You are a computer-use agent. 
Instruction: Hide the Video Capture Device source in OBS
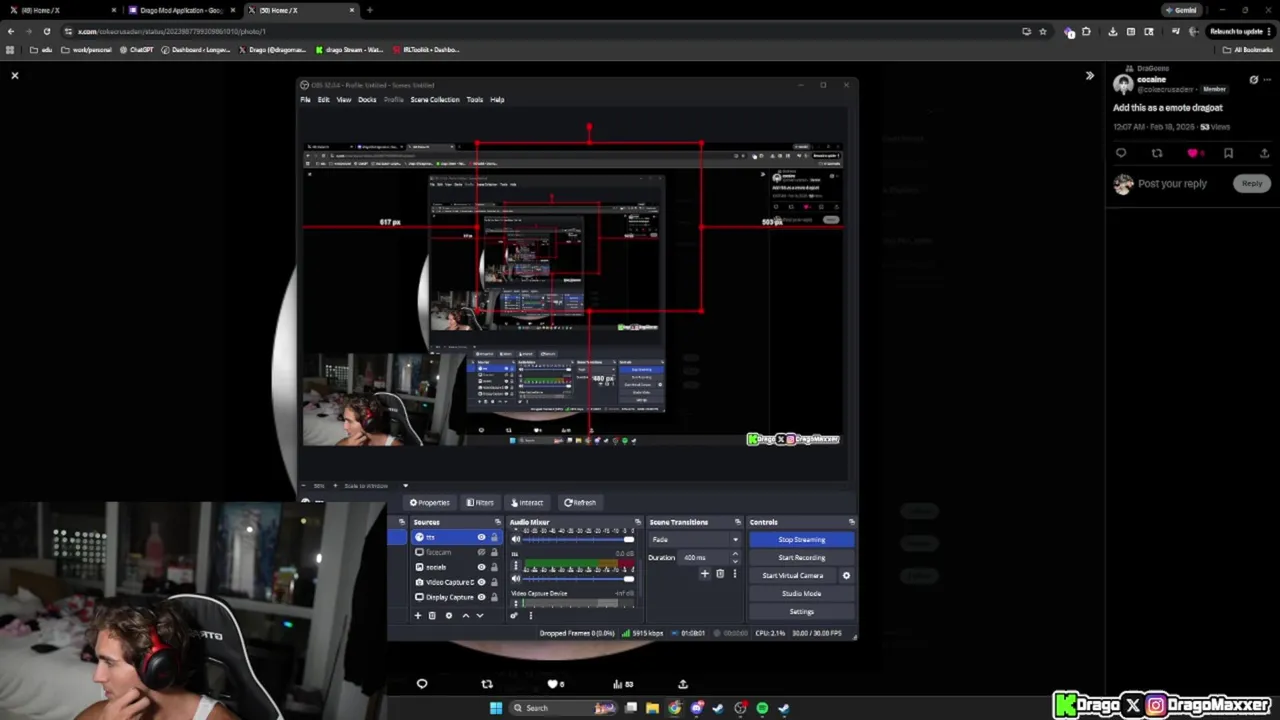481,582
